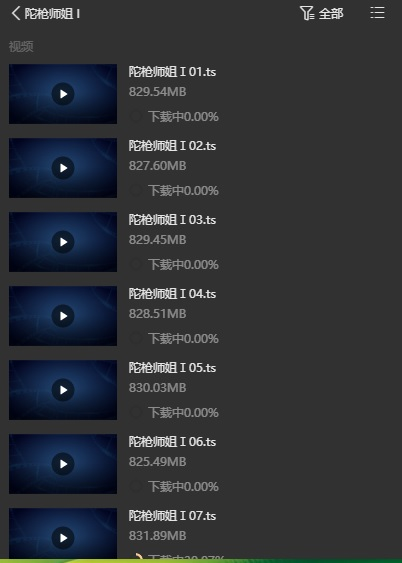The image size is (402, 563).
Task: Switch view with the list layout icon
Action: pos(377,13)
